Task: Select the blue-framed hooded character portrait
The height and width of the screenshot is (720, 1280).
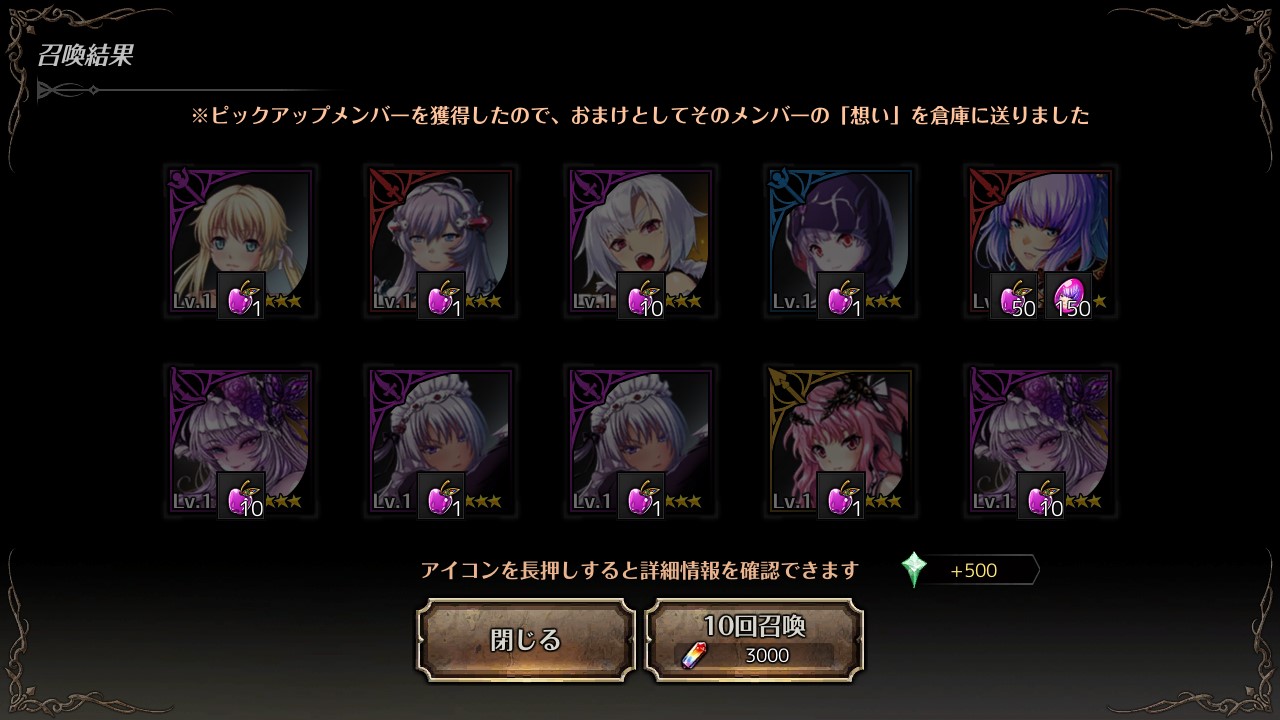Action: point(840,242)
